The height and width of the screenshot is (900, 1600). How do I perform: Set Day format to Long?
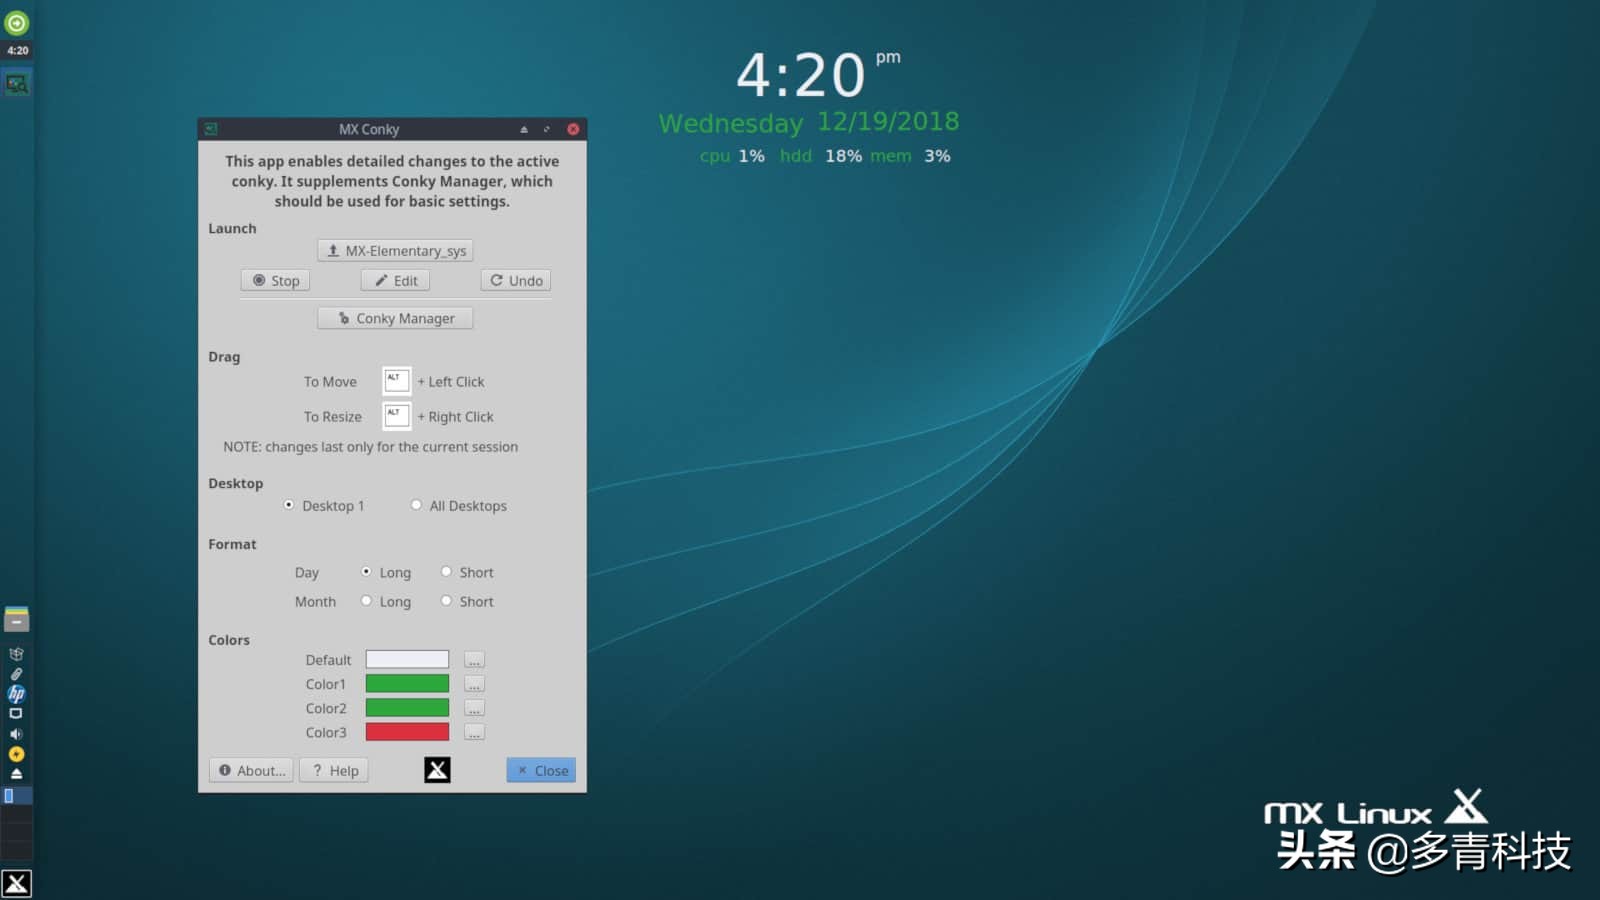[366, 572]
